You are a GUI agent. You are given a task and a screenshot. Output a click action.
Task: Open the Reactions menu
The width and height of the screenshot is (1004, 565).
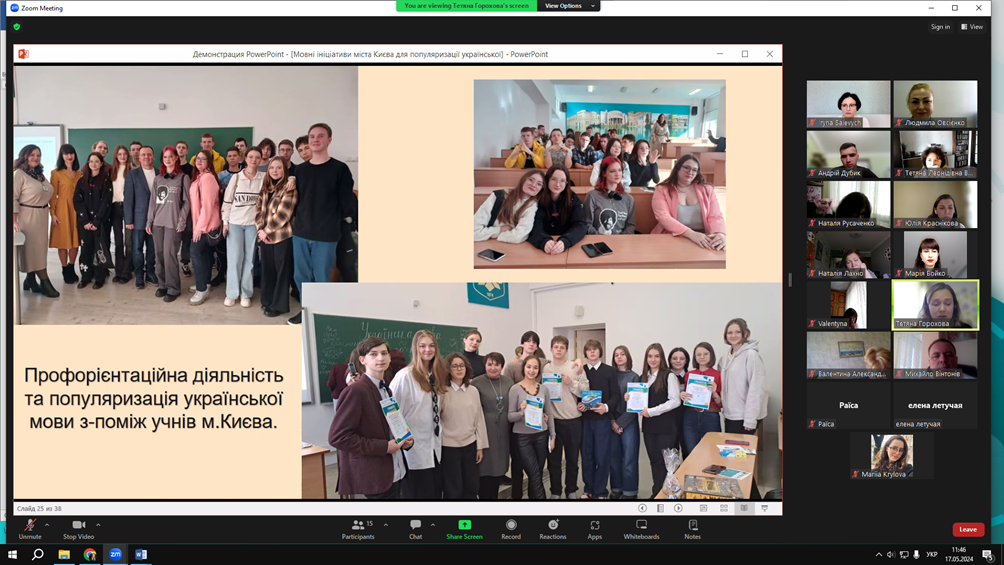coord(553,528)
